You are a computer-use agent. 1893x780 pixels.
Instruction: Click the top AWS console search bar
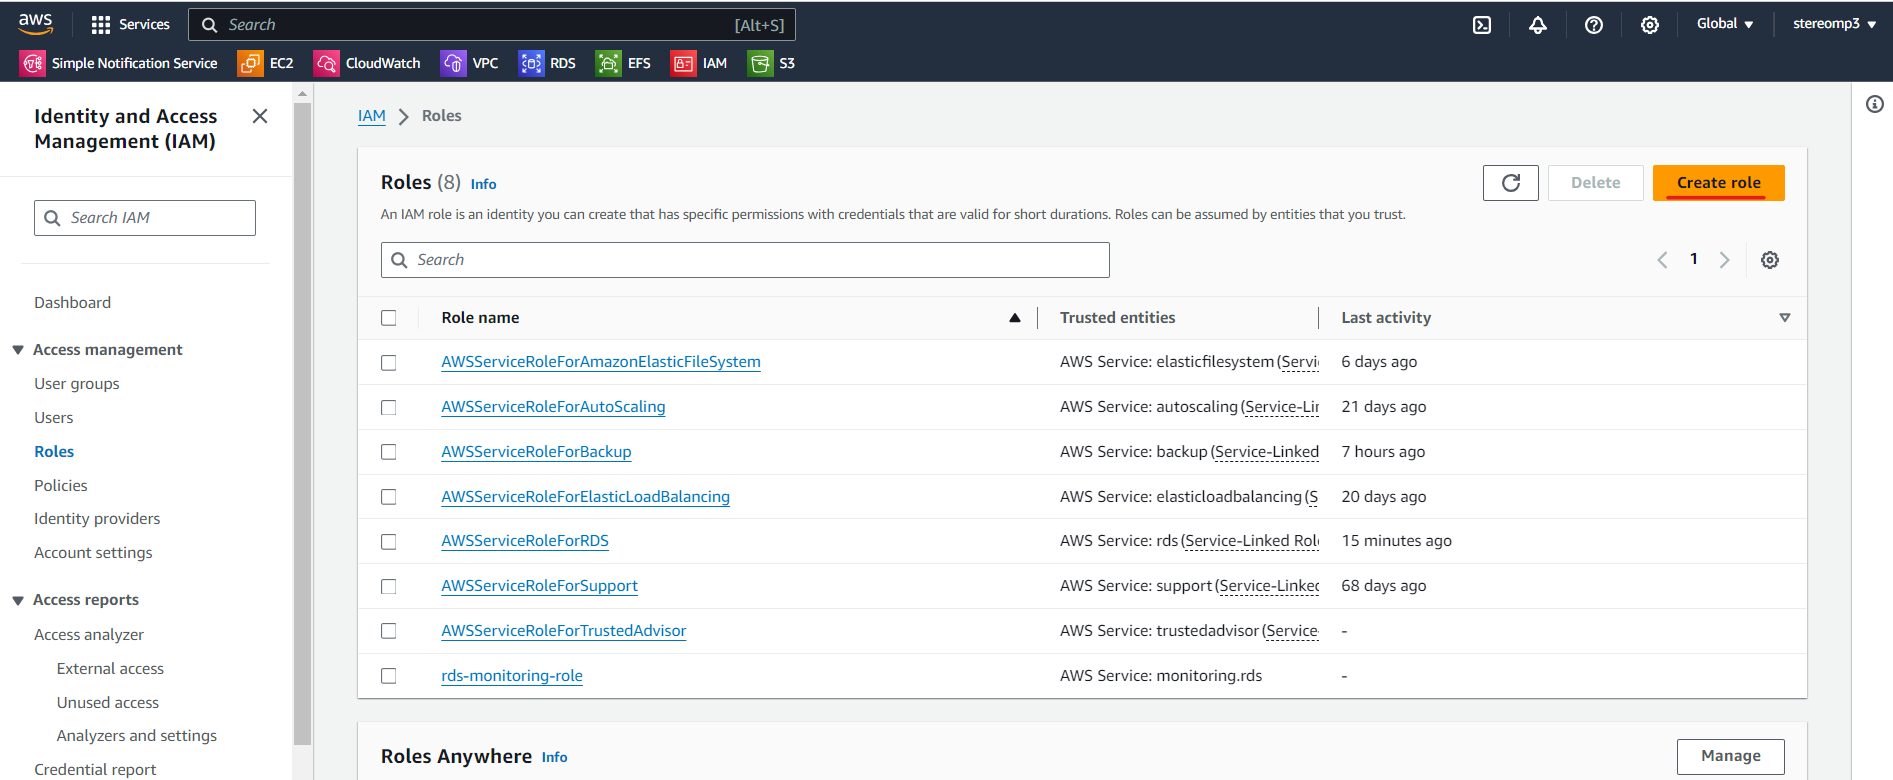tap(492, 25)
